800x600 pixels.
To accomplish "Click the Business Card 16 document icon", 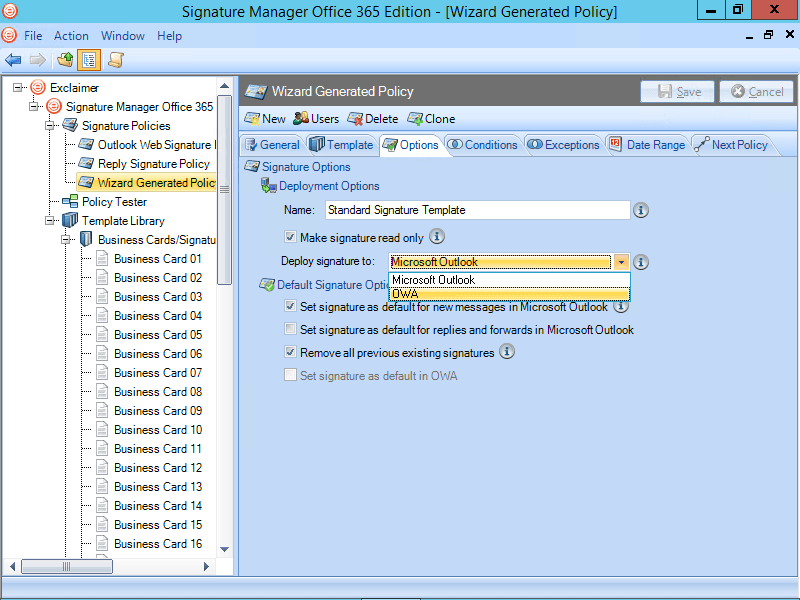I will click(x=102, y=544).
